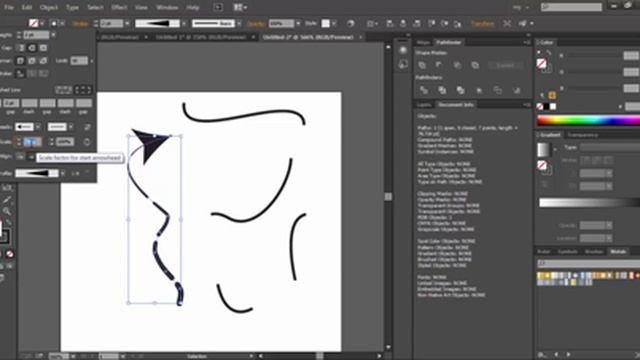Click the orange Opacity link in the control bar
This screenshot has width=640, height=360.
coord(256,23)
